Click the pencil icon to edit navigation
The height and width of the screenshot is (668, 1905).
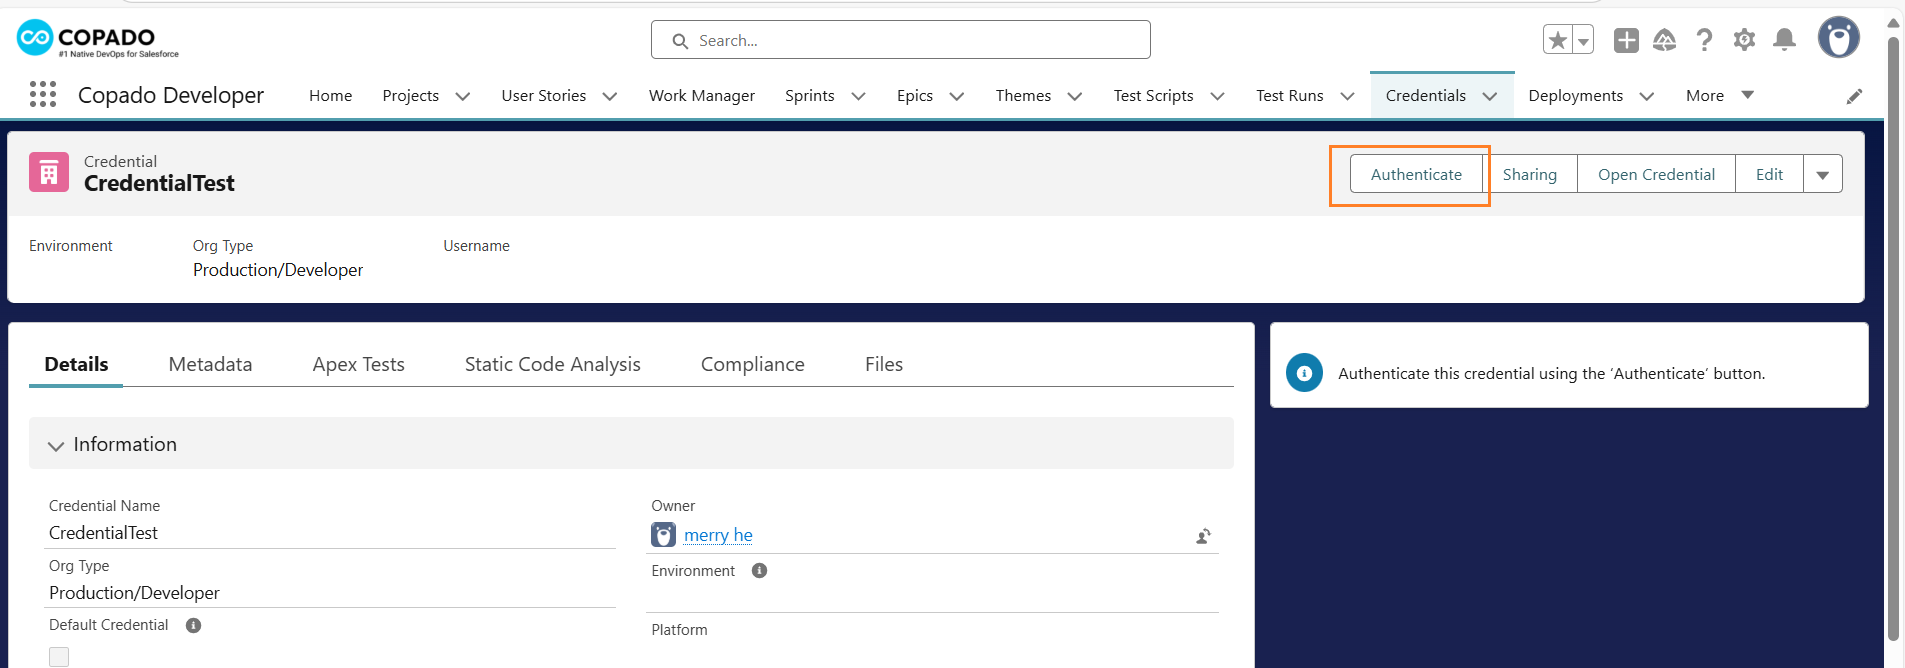(1854, 96)
